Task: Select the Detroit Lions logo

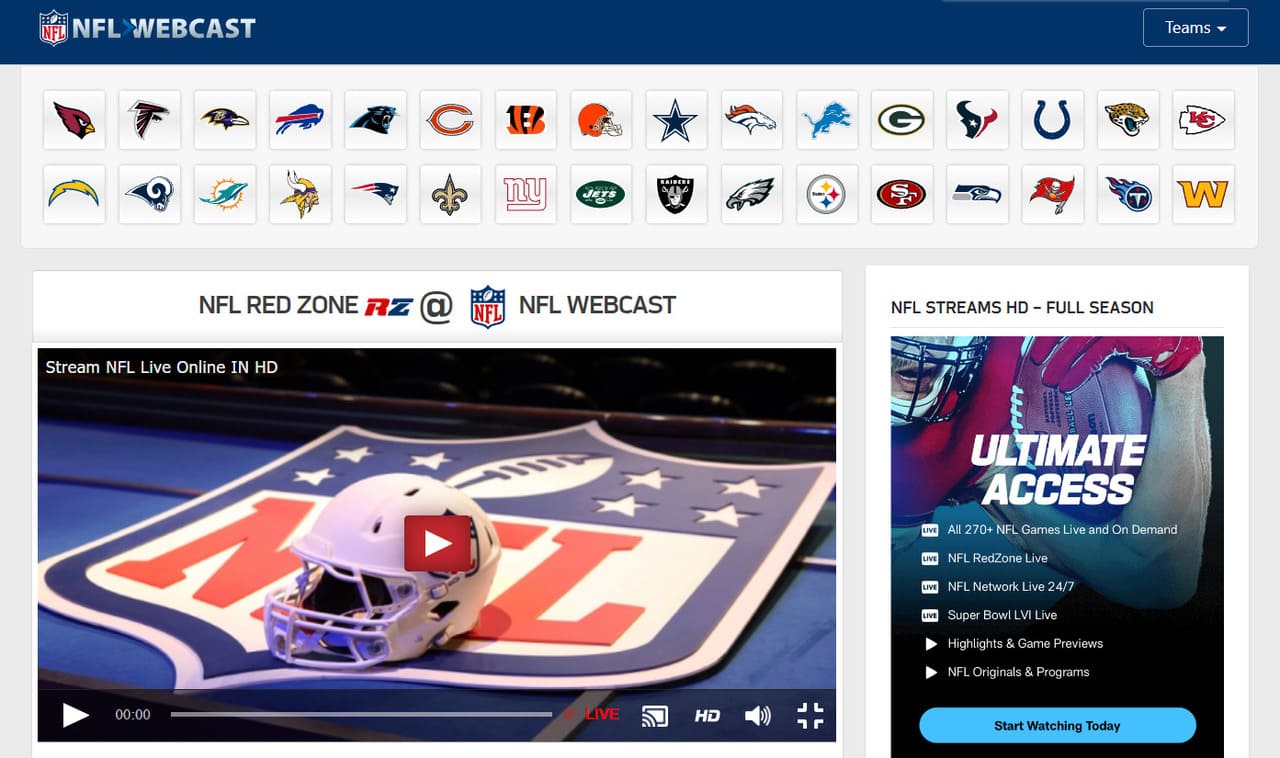Action: click(827, 120)
